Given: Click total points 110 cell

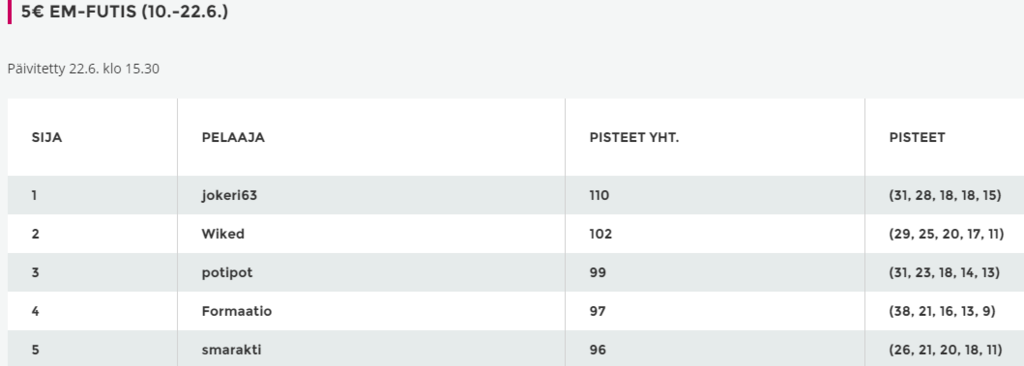Looking at the screenshot, I should [599, 195].
